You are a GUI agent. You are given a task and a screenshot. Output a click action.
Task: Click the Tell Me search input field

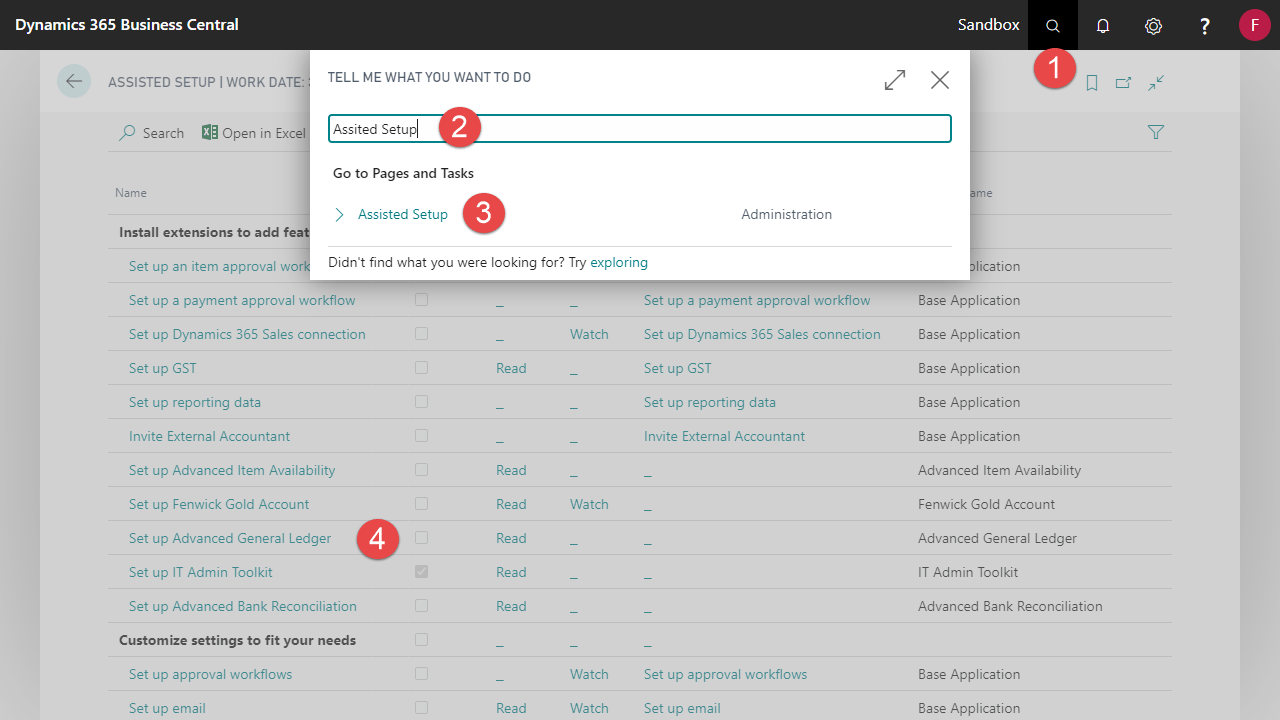coord(640,129)
